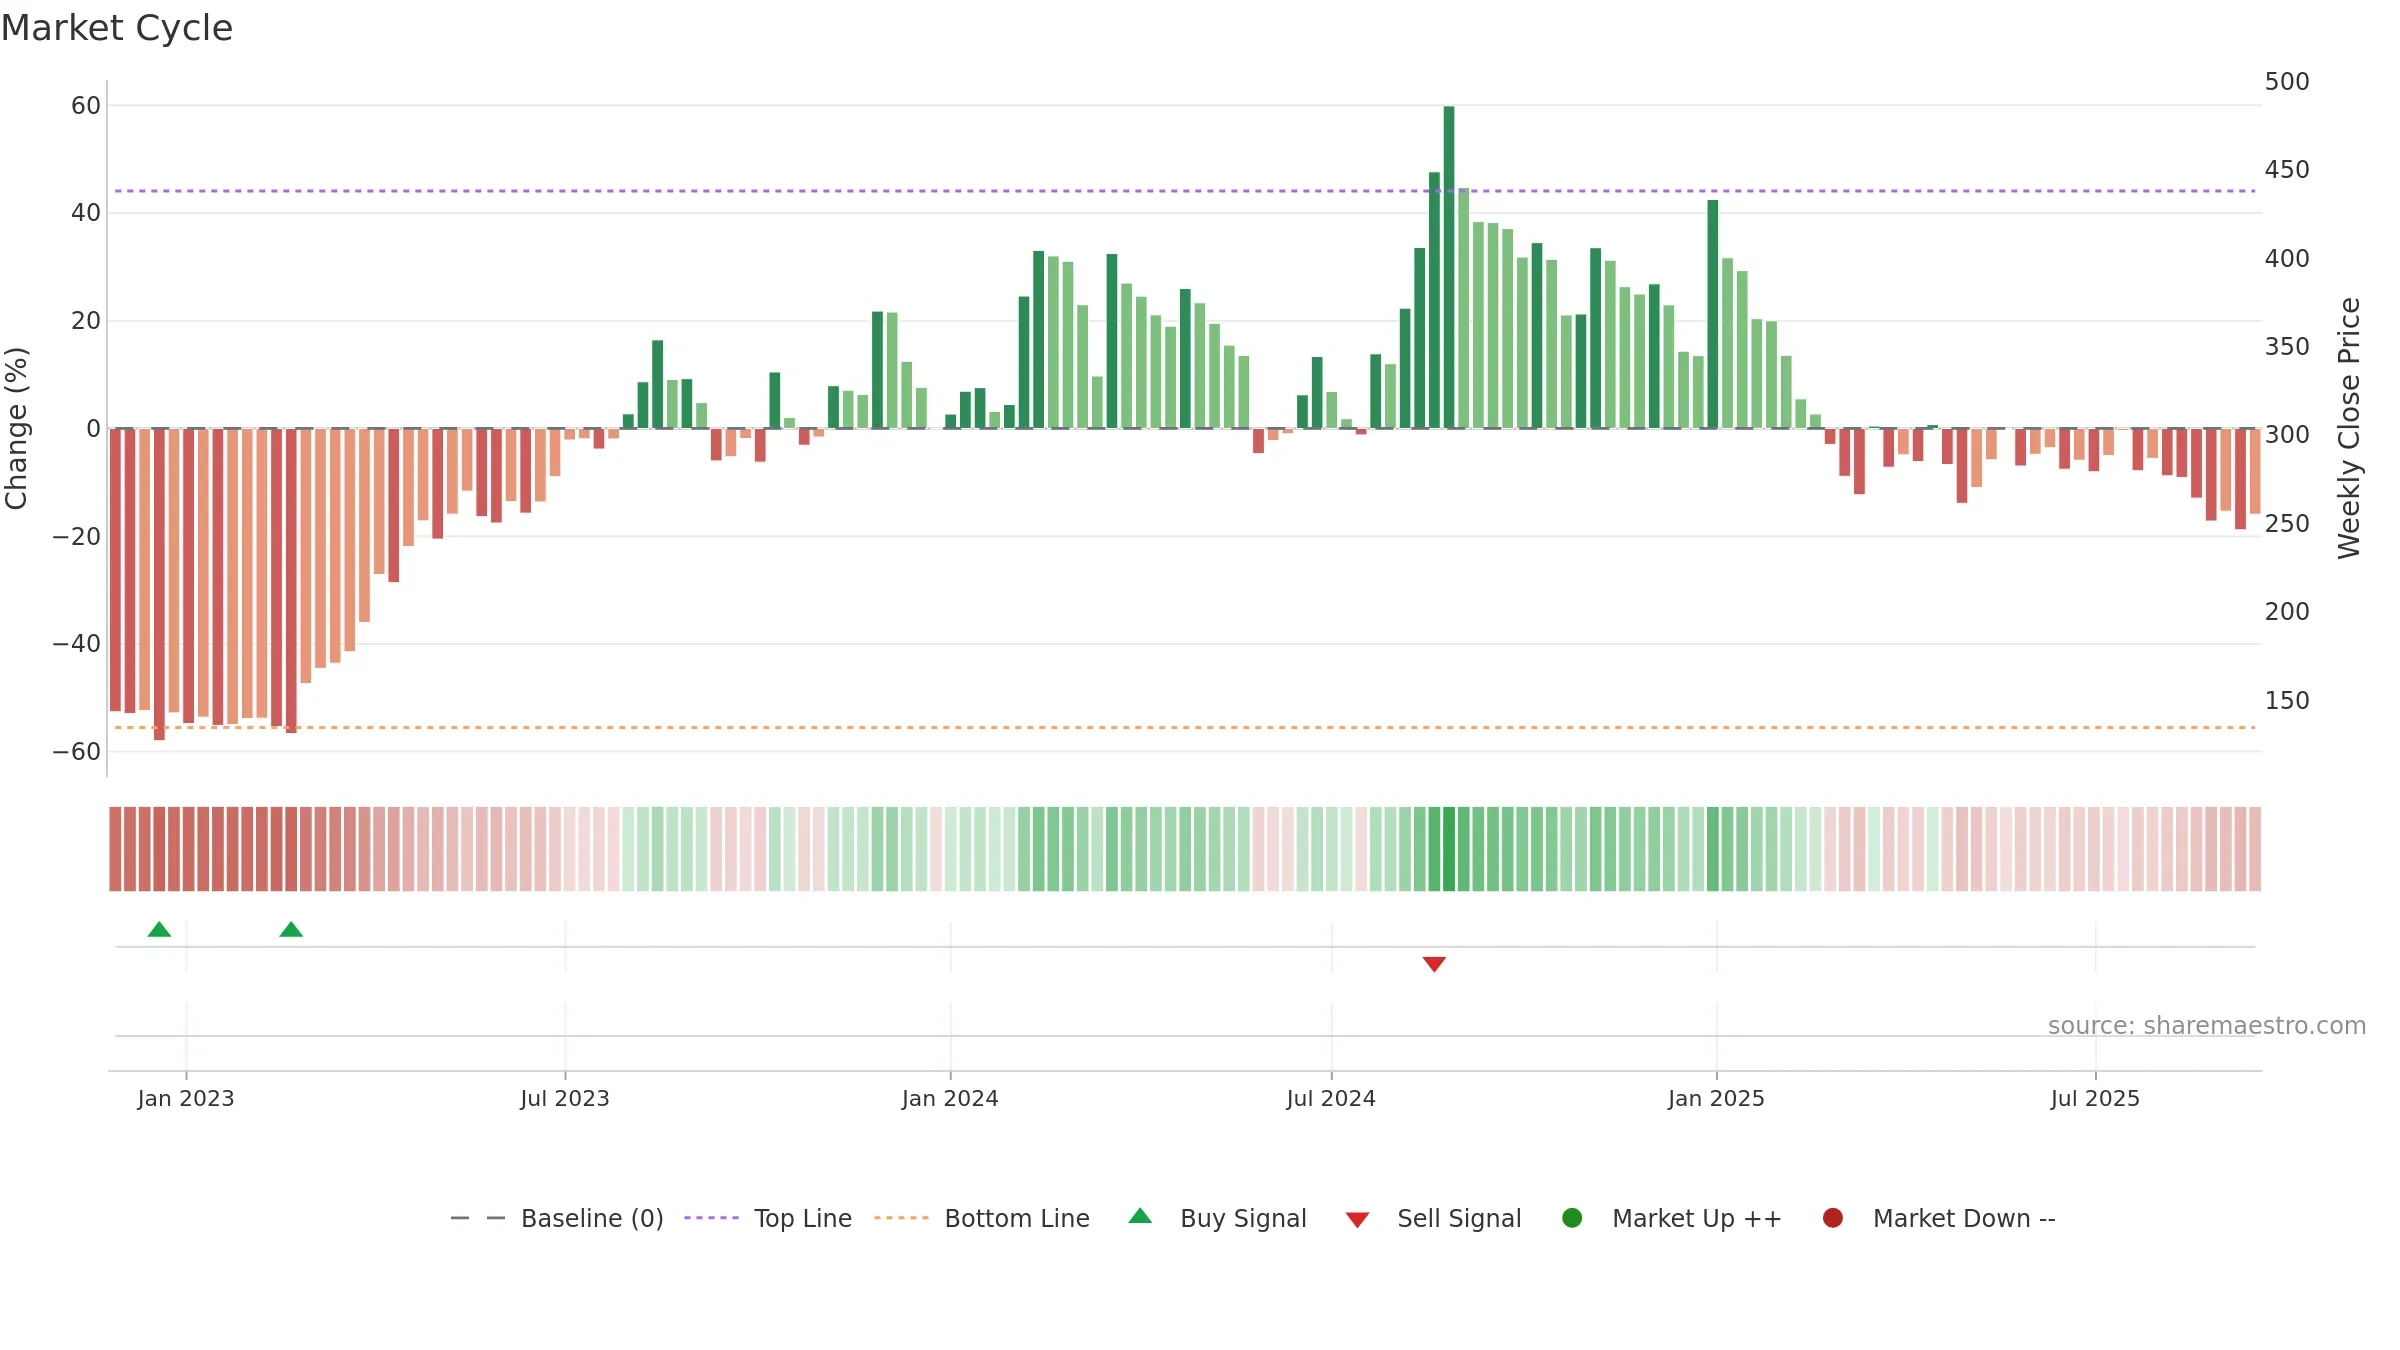
Task: Toggle the Top Line legend label
Action: coord(803,1218)
